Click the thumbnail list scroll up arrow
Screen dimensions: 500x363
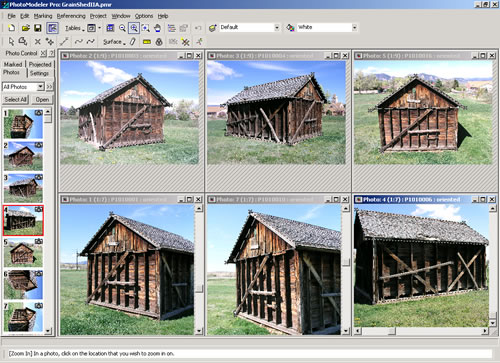click(x=48, y=111)
